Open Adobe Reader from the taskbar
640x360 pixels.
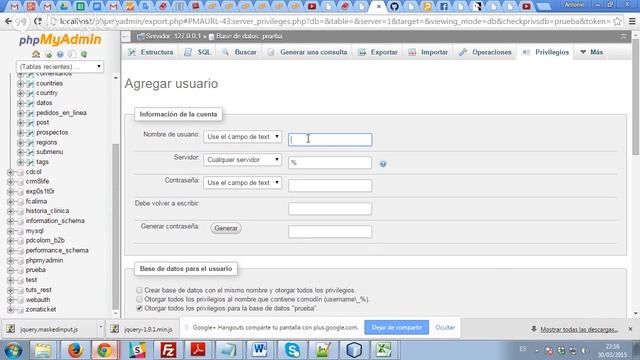[x=198, y=350]
